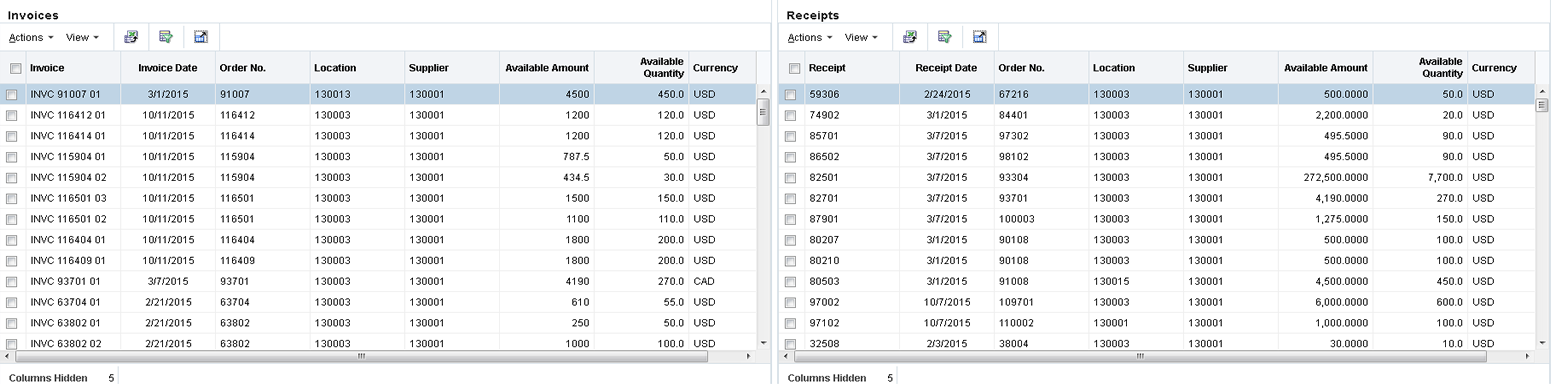Detach the Invoices table

click(x=201, y=37)
